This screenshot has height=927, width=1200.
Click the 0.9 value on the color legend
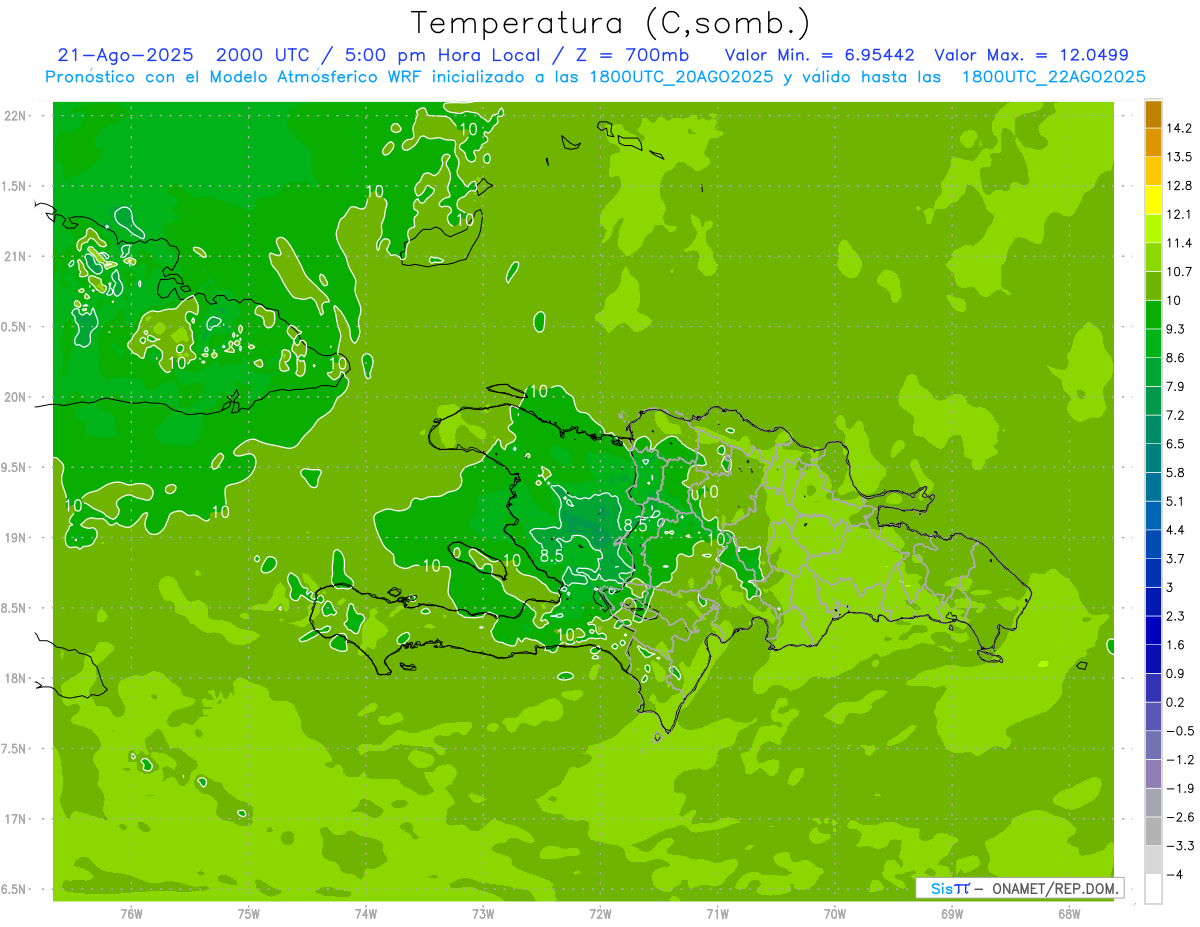[x=1176, y=673]
